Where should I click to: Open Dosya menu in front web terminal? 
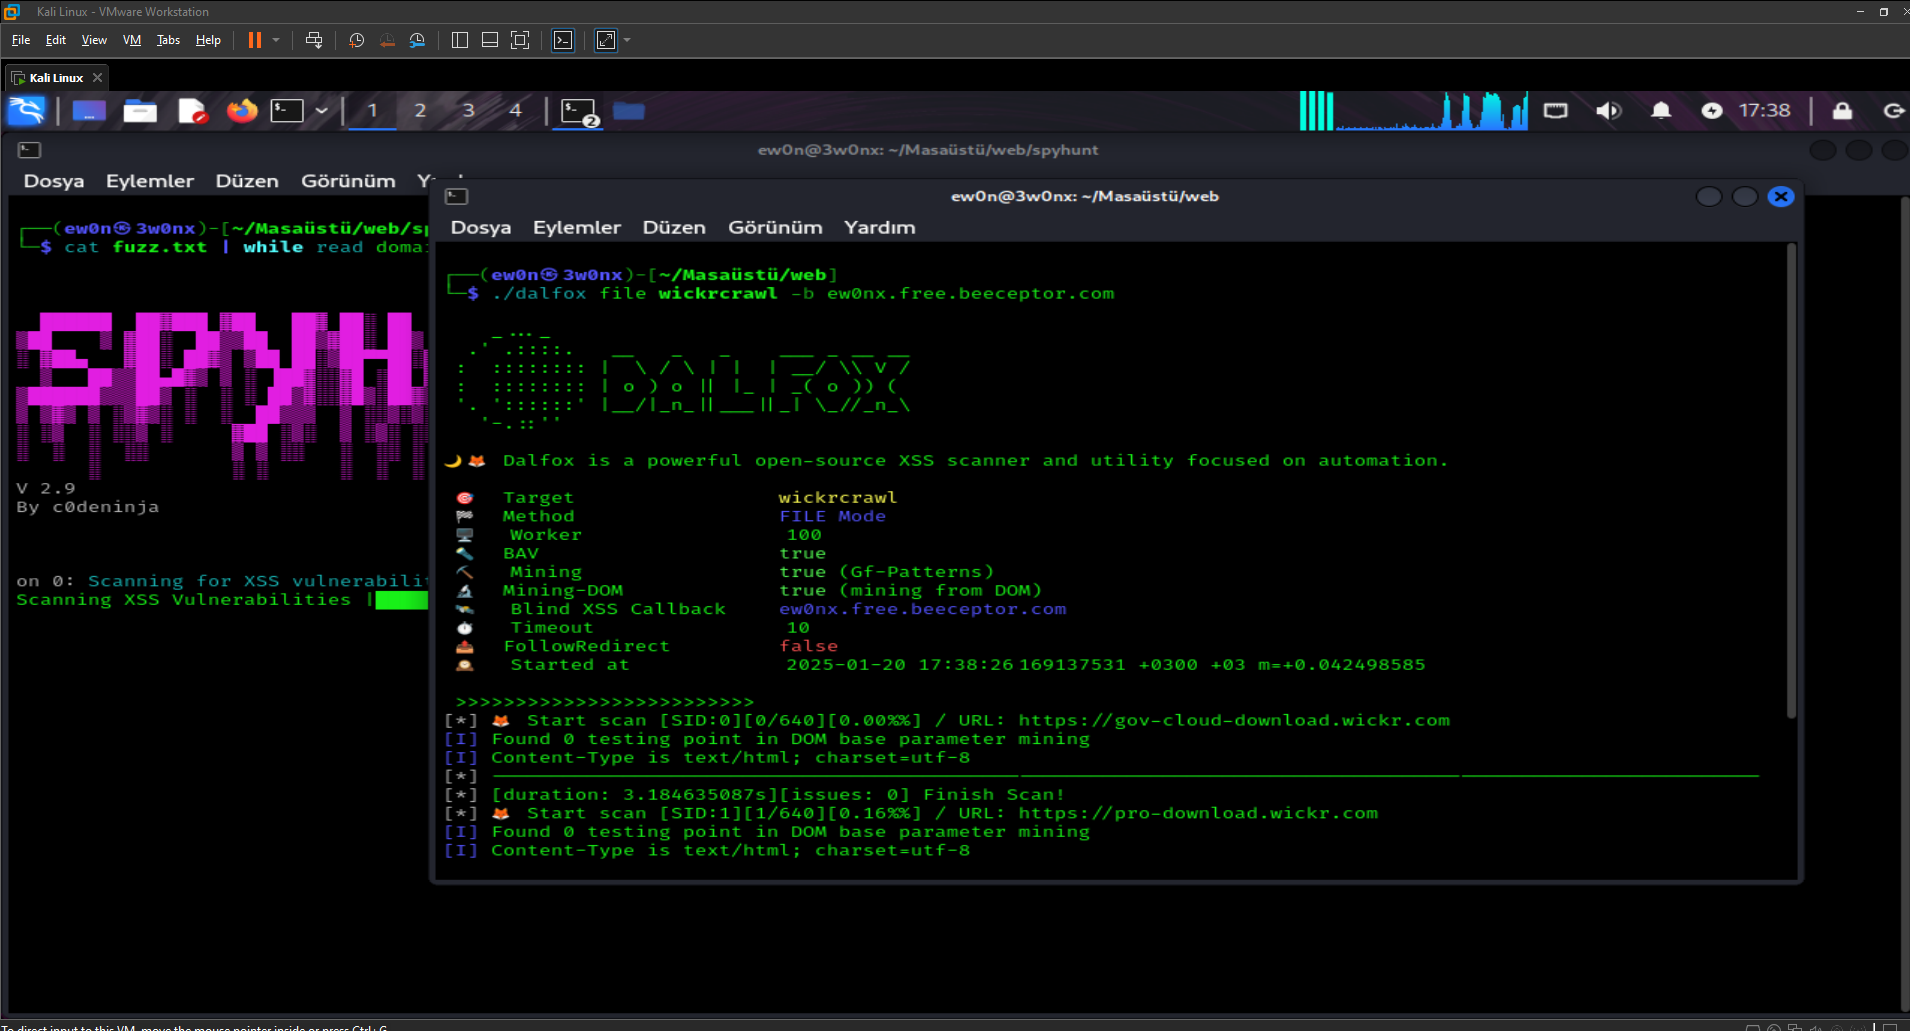pyautogui.click(x=481, y=227)
